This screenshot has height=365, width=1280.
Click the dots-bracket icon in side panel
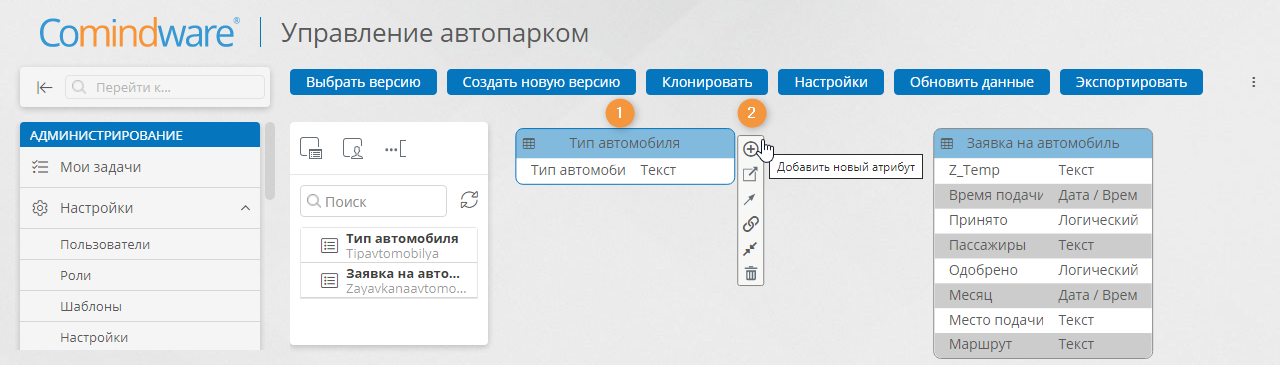pos(395,149)
